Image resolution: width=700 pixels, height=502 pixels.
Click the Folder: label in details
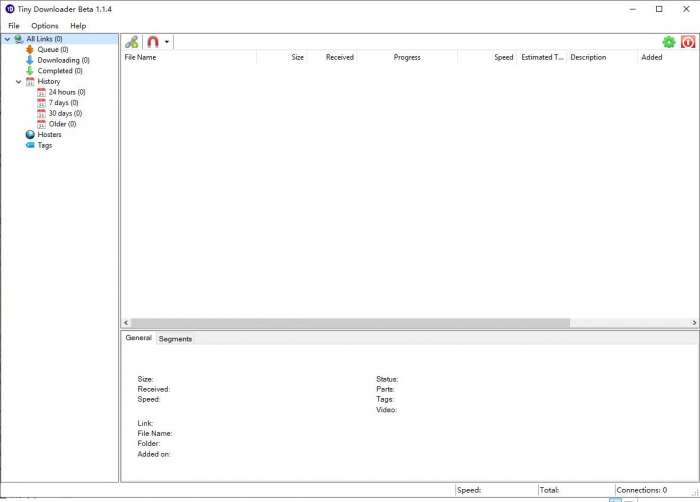(149, 443)
